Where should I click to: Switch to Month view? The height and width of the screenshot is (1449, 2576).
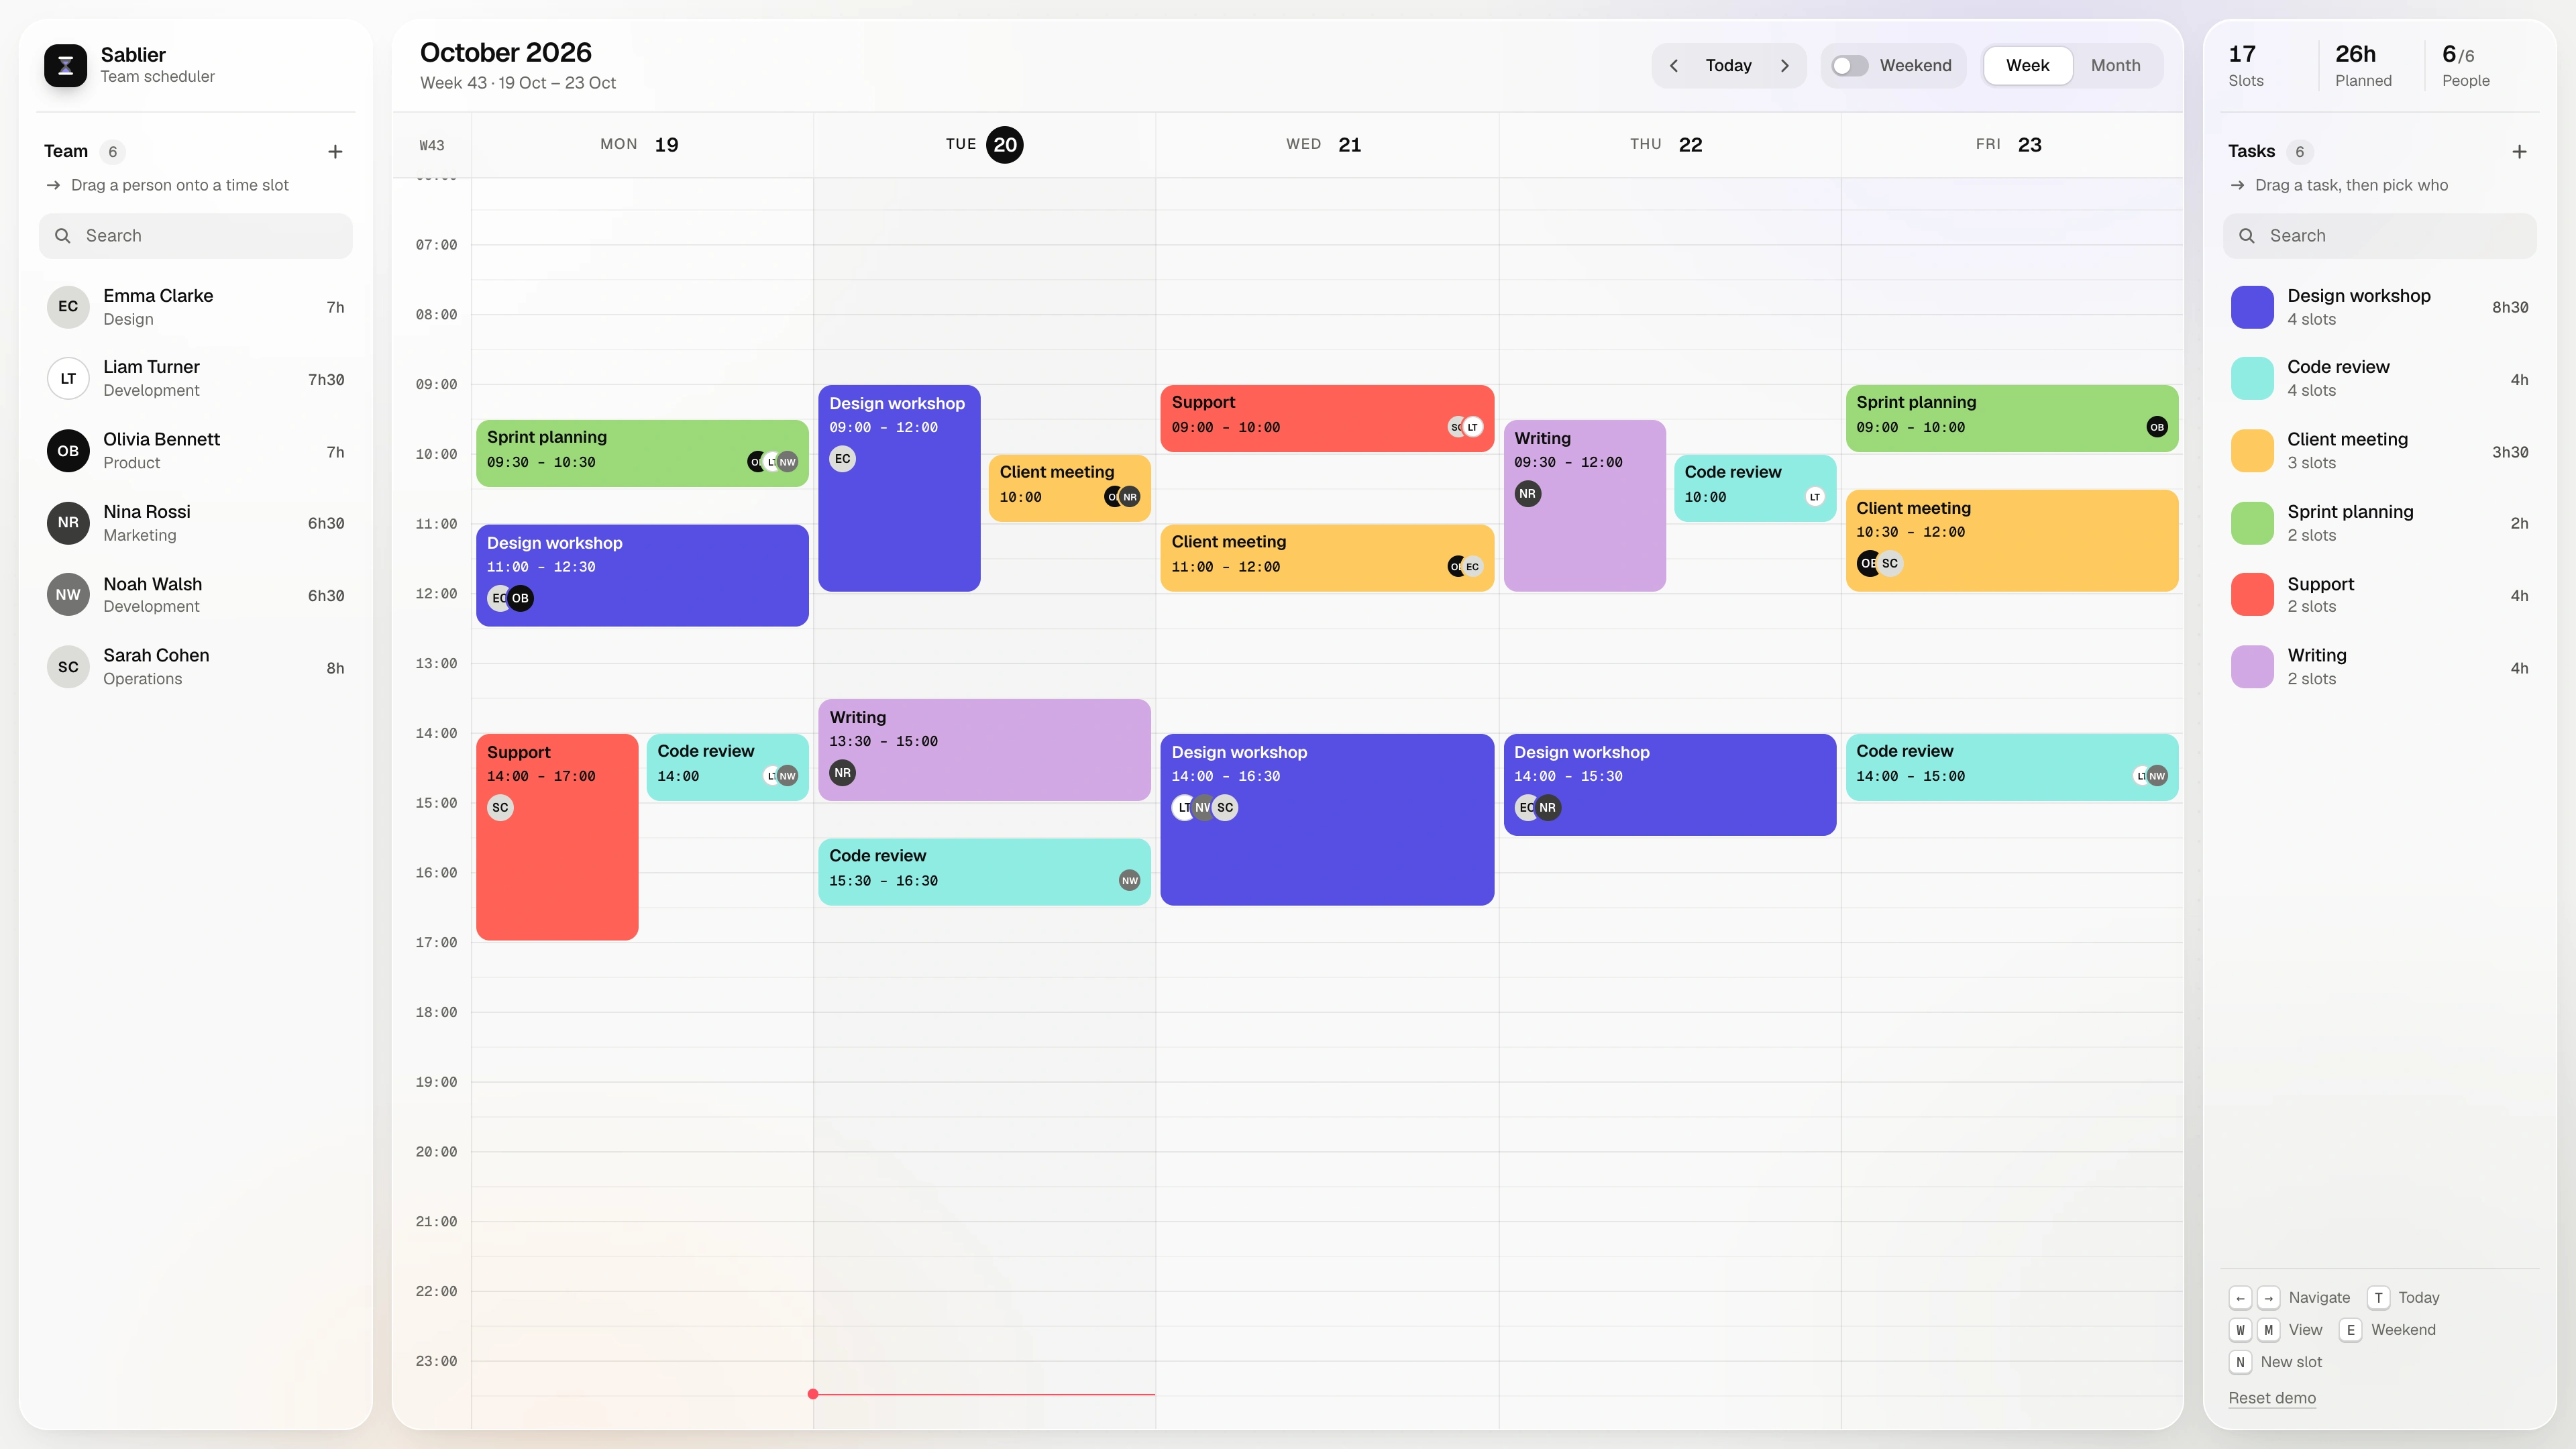2115,66
